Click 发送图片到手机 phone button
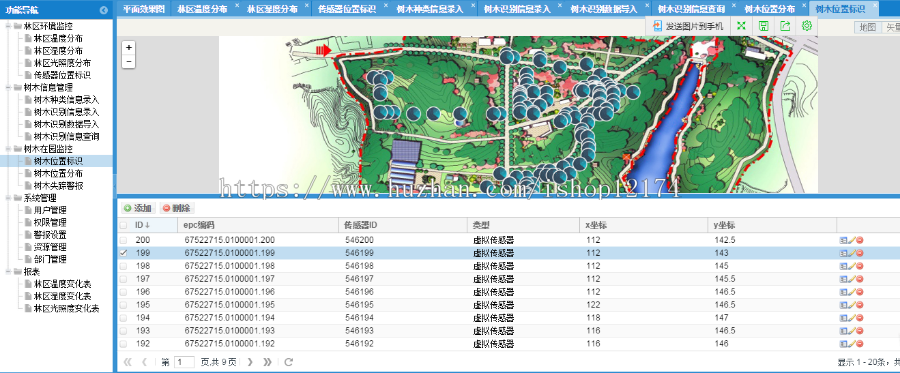Image resolution: width=900 pixels, height=373 pixels. tap(688, 26)
